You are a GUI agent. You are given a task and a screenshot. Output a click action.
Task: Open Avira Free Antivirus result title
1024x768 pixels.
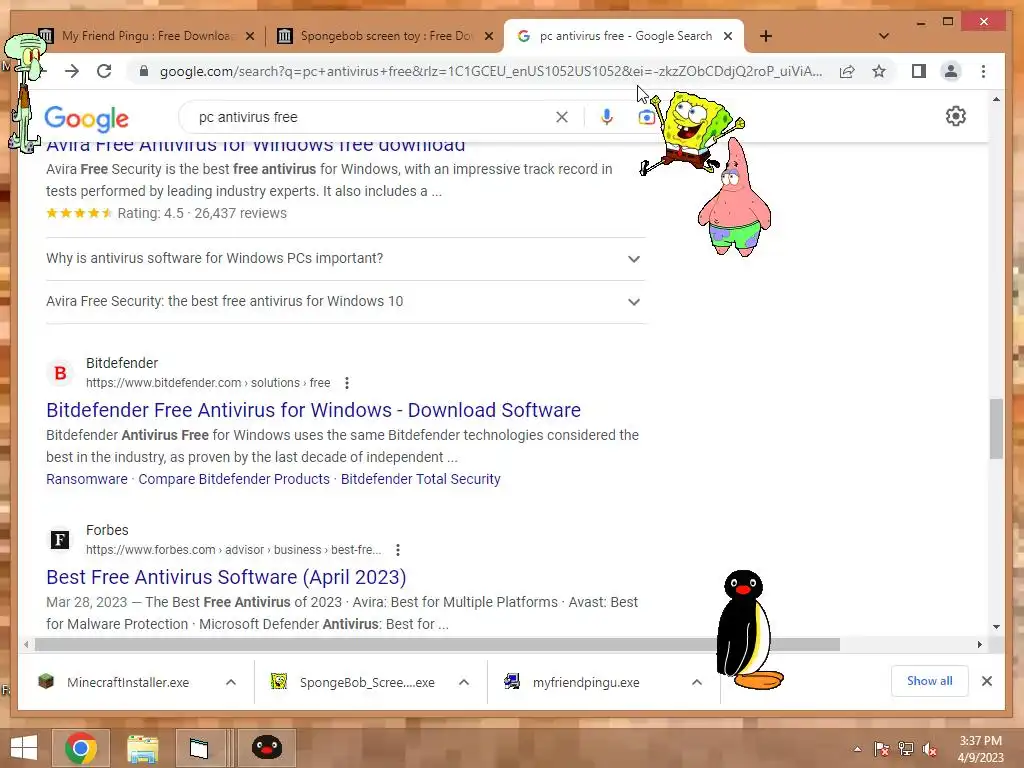pyautogui.click(x=255, y=145)
